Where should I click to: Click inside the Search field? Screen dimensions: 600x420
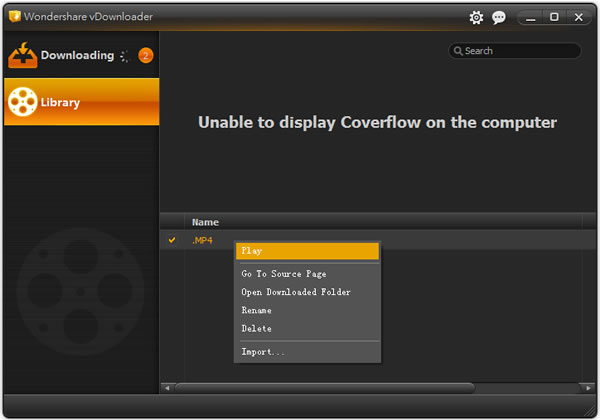[x=515, y=50]
